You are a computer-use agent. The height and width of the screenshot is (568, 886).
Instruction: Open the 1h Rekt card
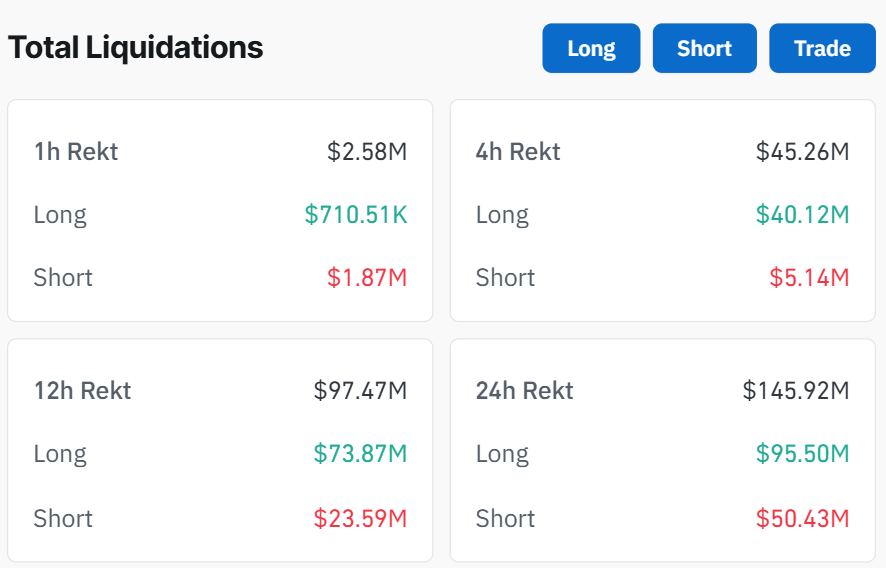click(x=220, y=210)
